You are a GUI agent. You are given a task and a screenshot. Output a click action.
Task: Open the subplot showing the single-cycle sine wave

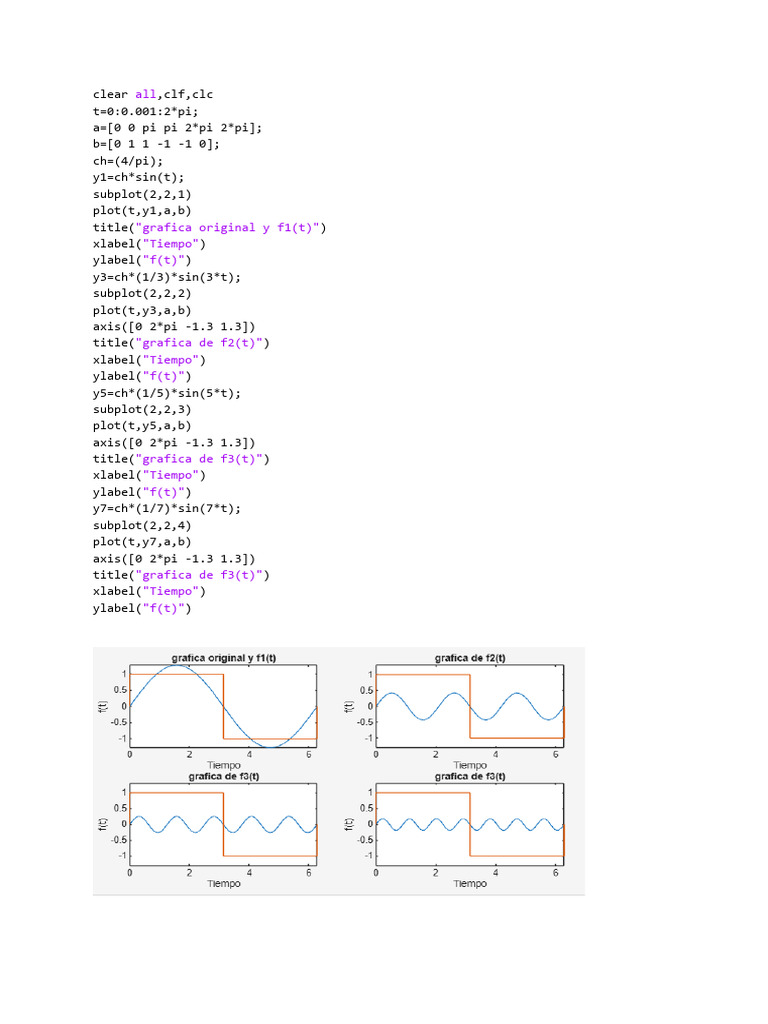[x=223, y=706]
